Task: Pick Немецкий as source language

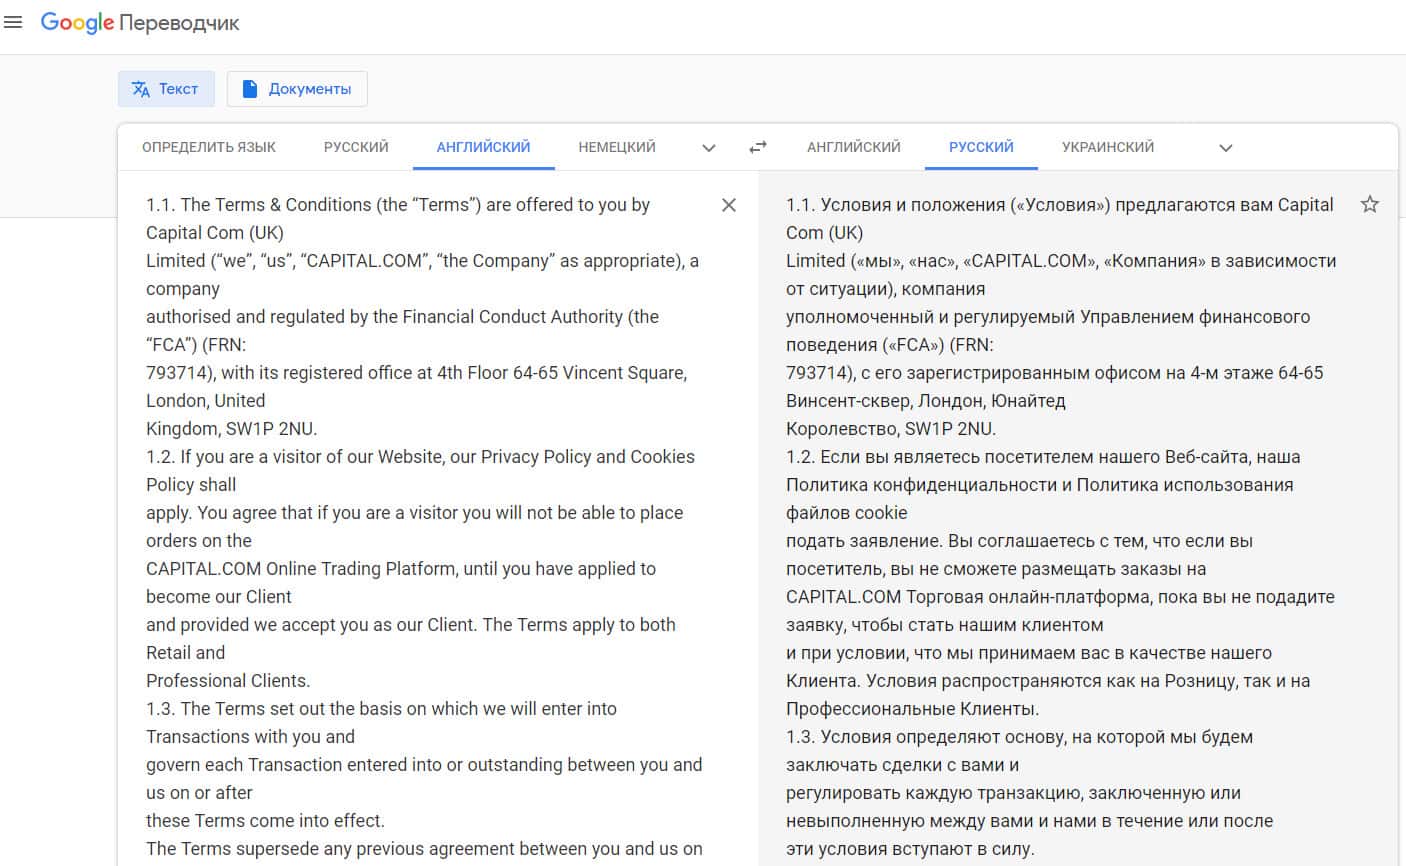Action: click(x=617, y=147)
